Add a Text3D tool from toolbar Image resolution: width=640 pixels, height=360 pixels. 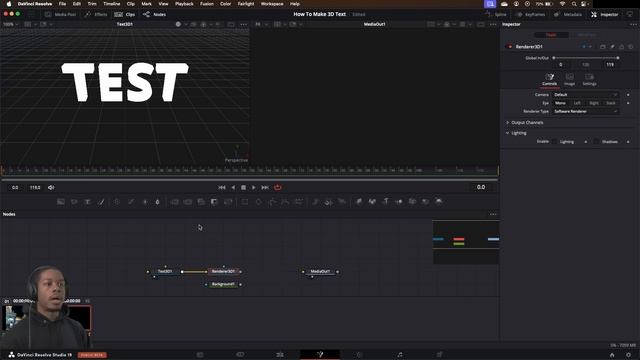pyautogui.click(x=385, y=201)
